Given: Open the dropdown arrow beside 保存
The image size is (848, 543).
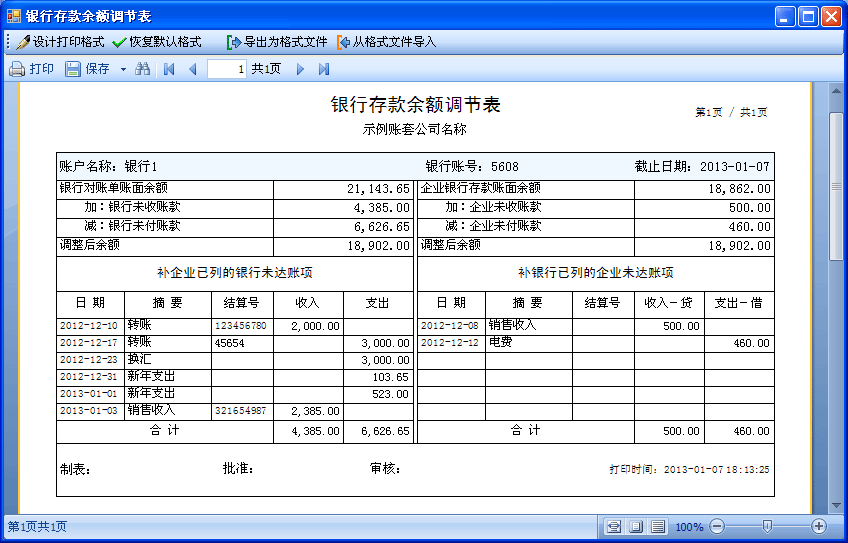Looking at the screenshot, I should point(123,69).
